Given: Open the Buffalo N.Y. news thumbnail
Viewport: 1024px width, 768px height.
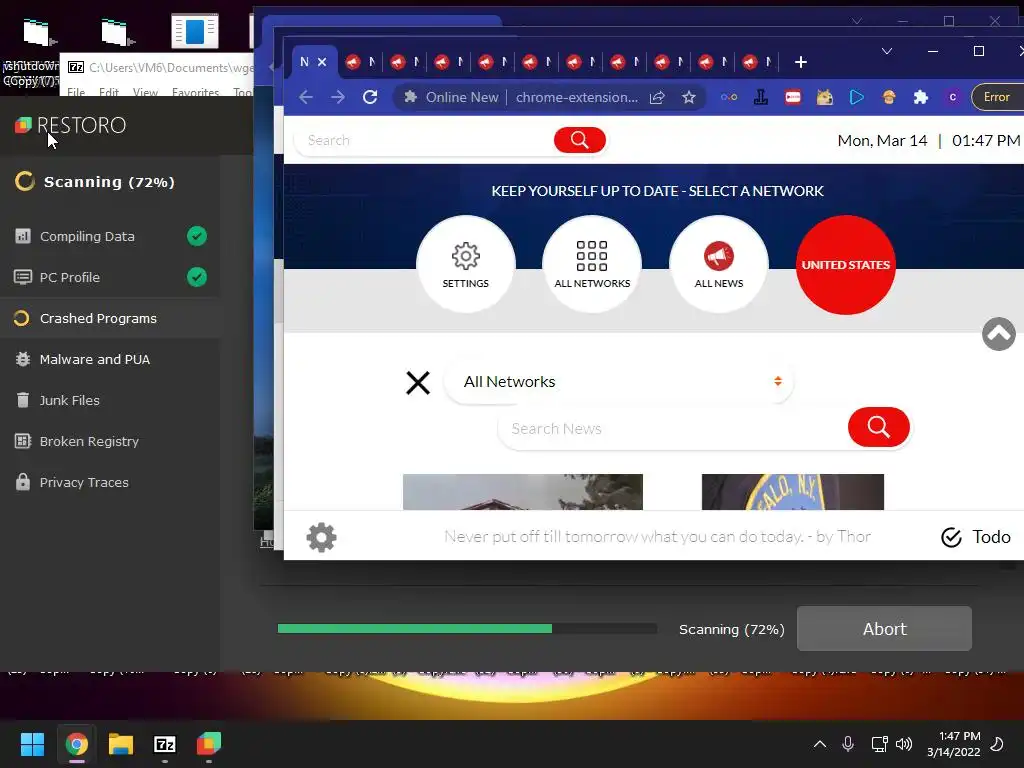Looking at the screenshot, I should 792,492.
